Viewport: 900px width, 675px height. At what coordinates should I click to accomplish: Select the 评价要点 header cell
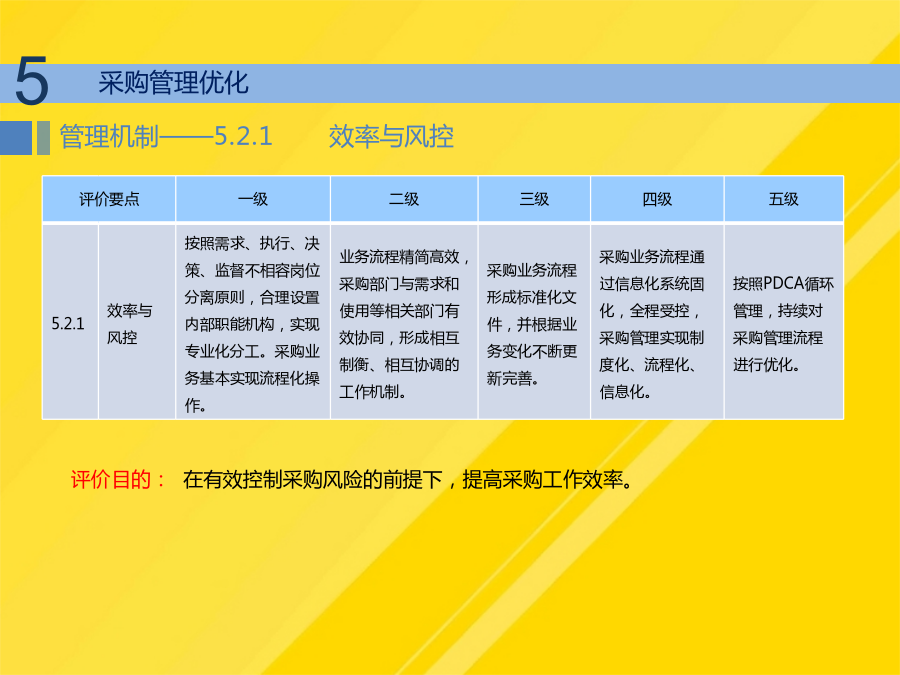tap(109, 199)
